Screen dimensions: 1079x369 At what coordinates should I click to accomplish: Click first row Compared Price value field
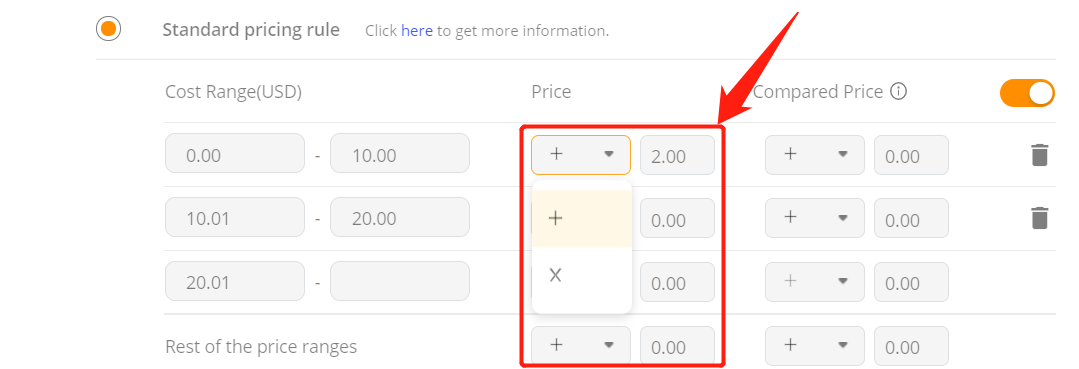coord(911,155)
